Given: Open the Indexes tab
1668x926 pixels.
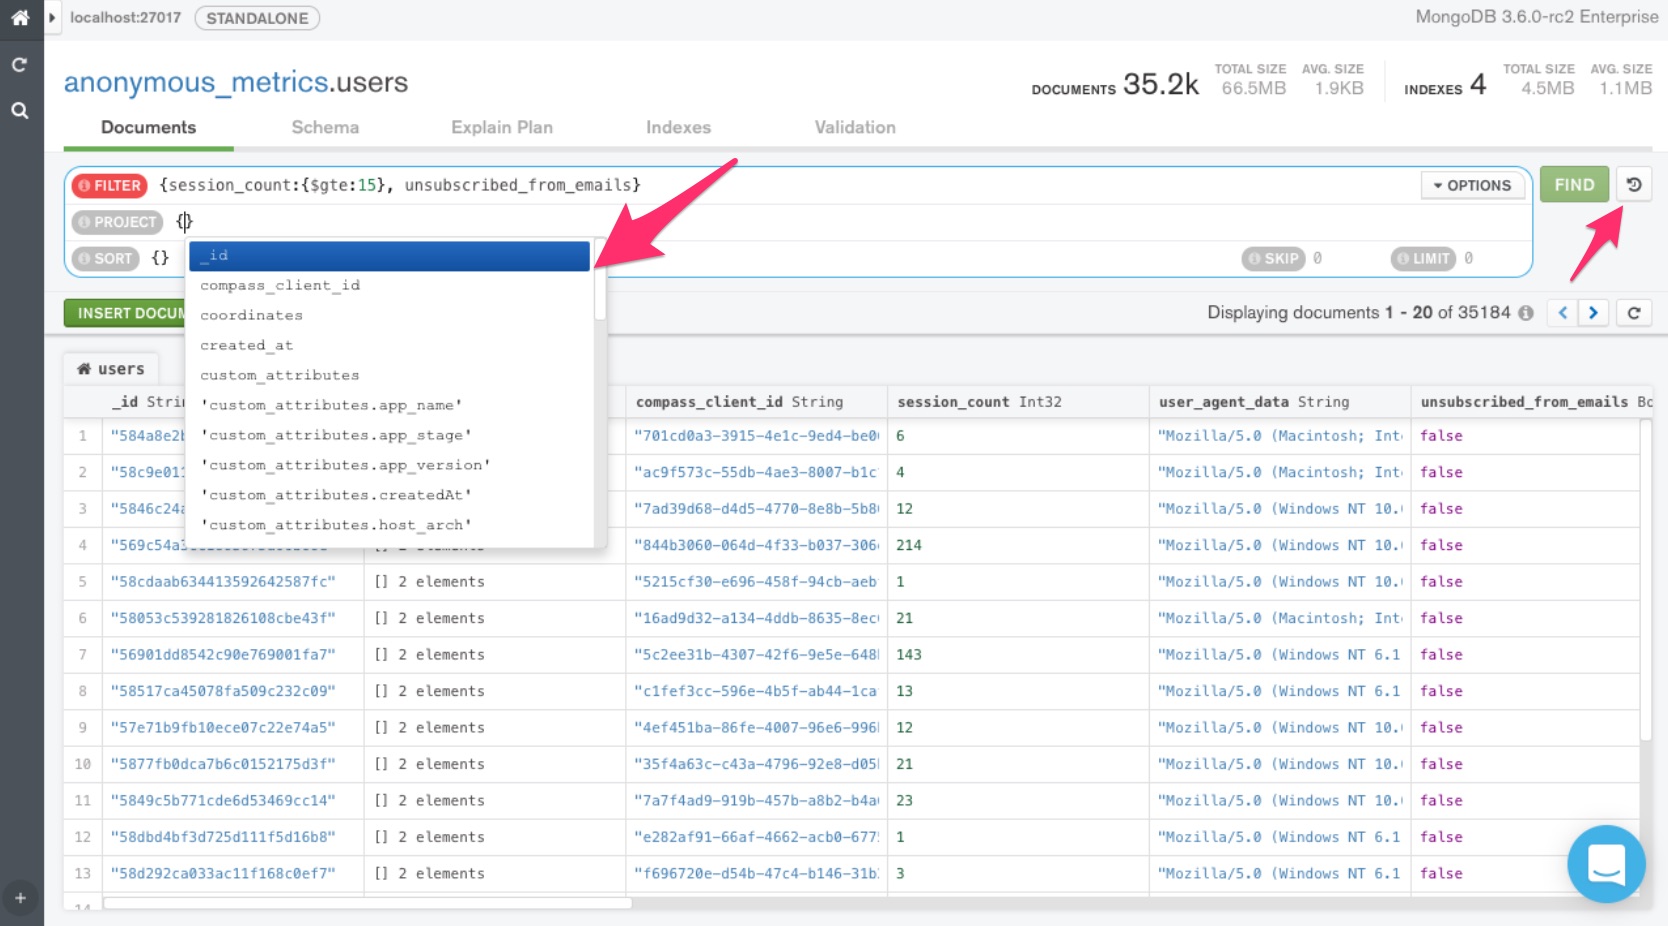Looking at the screenshot, I should [x=678, y=127].
